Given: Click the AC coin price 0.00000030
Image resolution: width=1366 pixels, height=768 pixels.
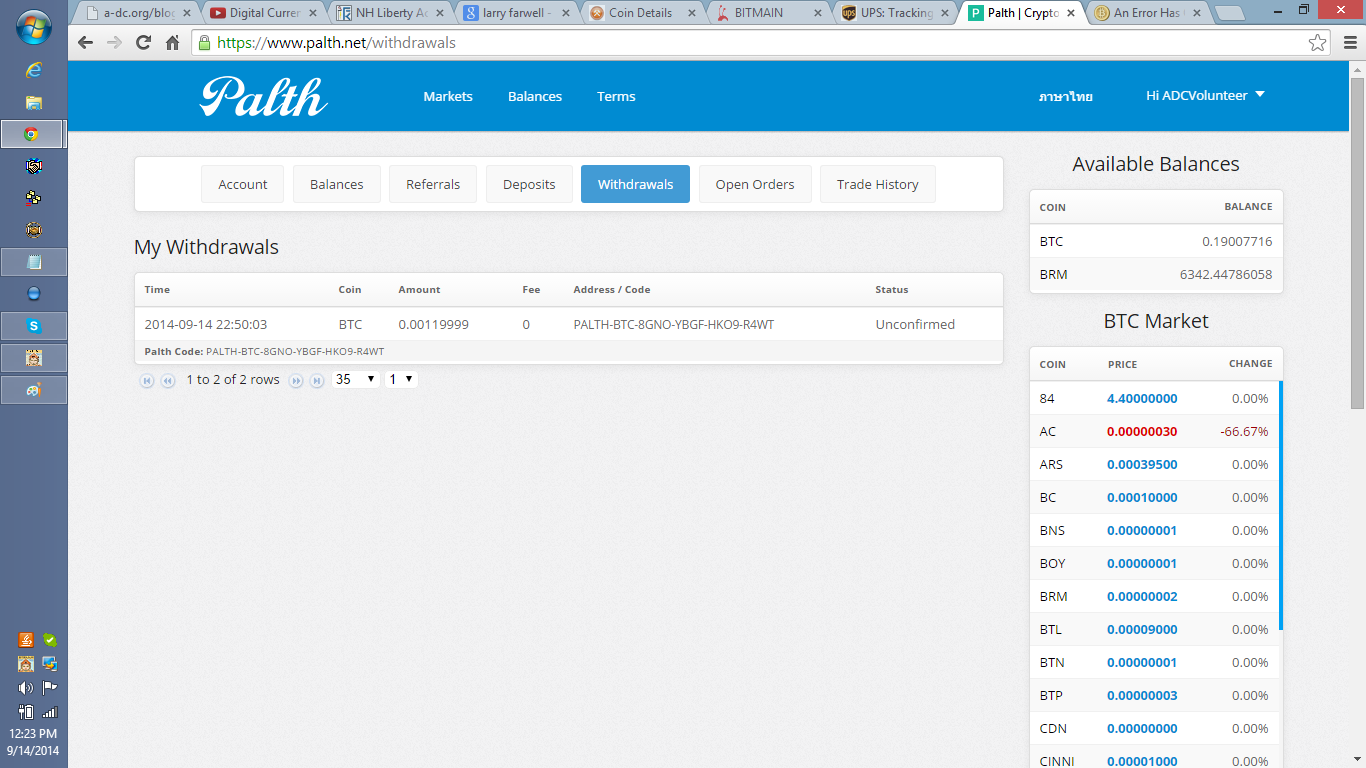Looking at the screenshot, I should [x=1141, y=432].
